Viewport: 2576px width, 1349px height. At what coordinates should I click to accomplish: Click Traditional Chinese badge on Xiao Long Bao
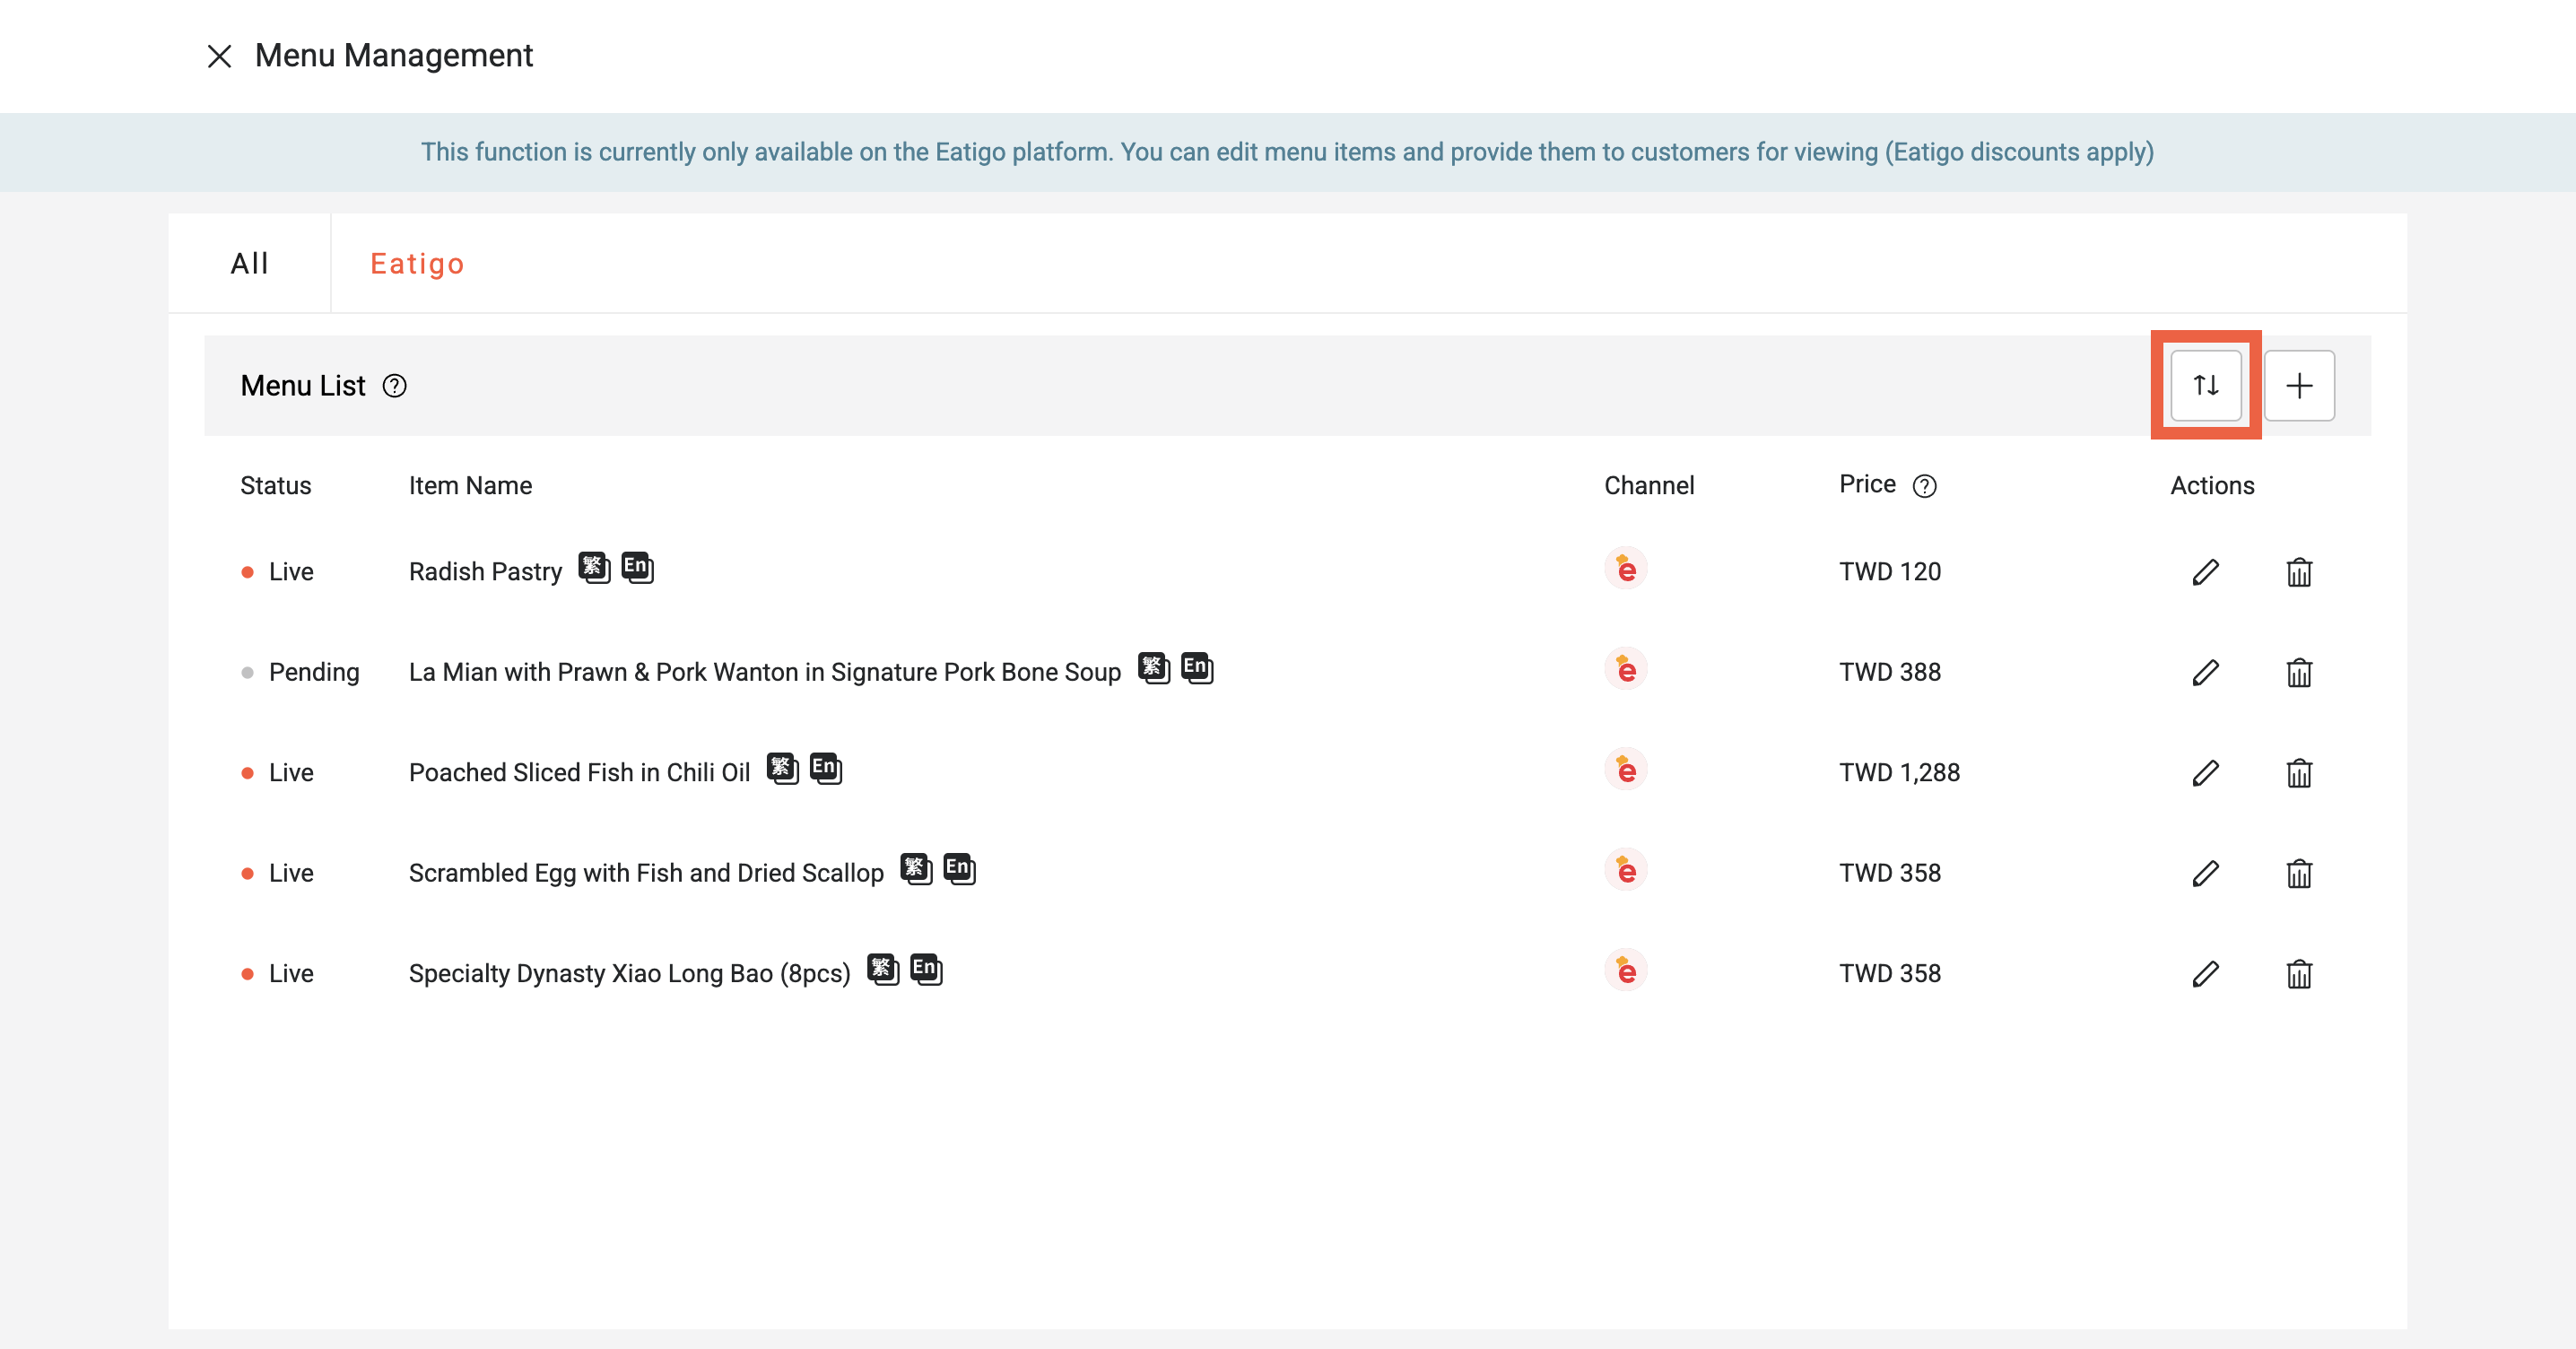coord(883,970)
